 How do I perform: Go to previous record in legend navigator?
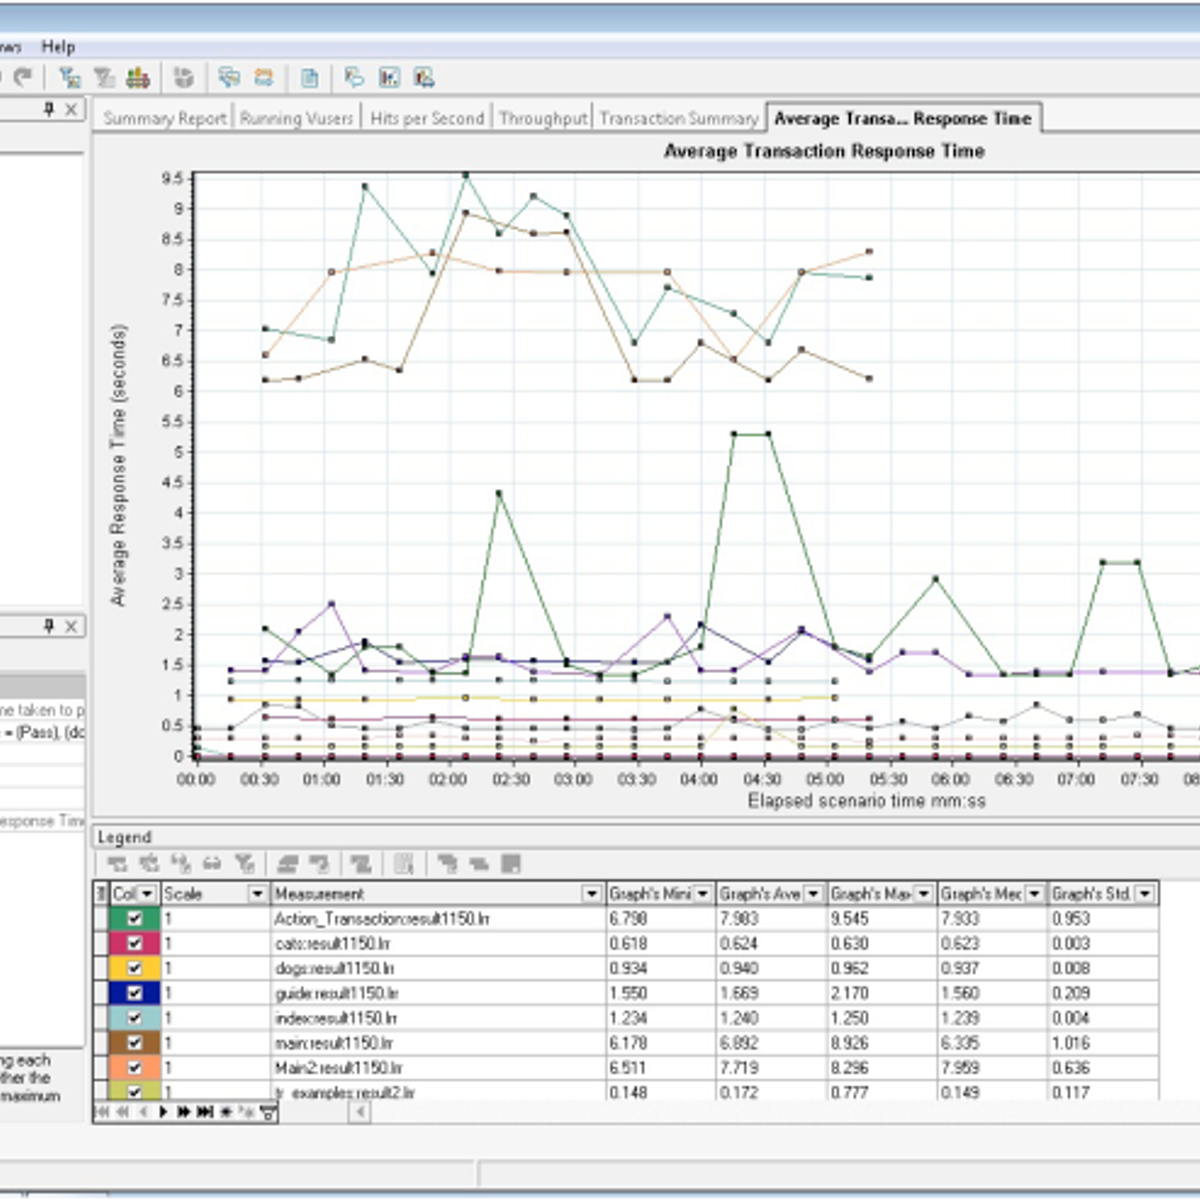(x=143, y=1112)
